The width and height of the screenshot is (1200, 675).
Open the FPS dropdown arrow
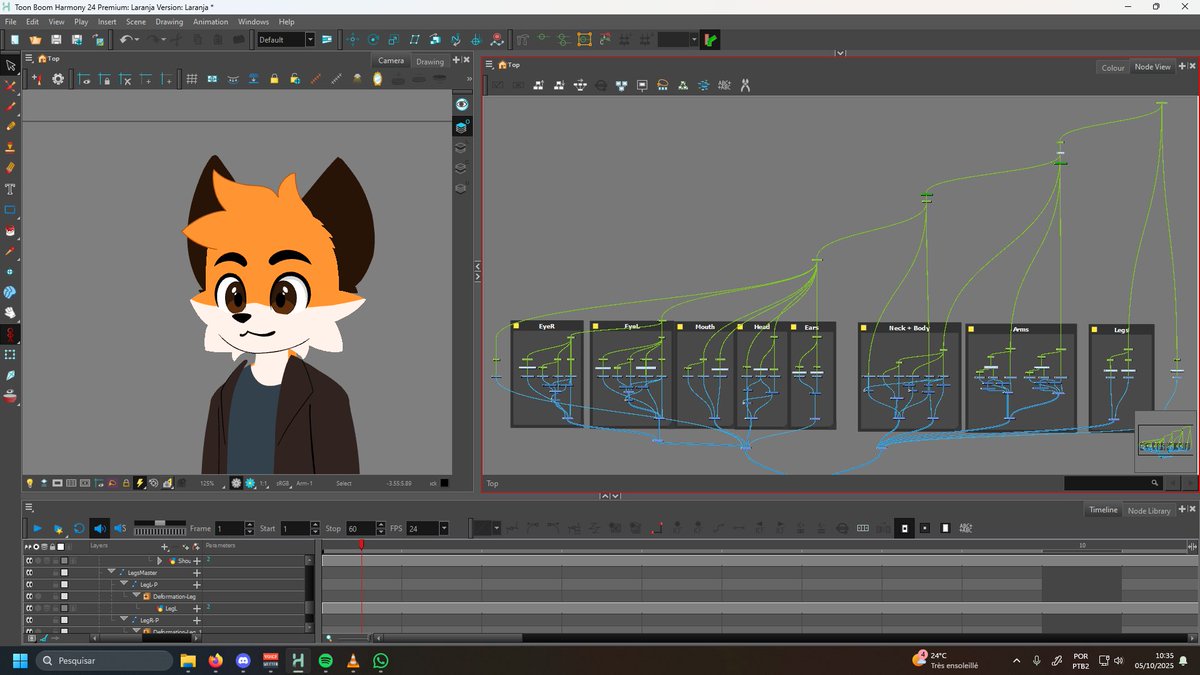point(444,528)
